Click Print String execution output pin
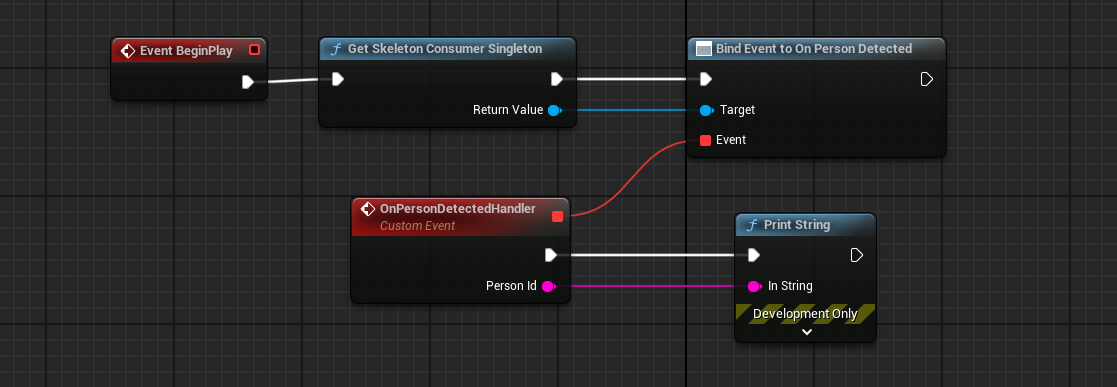The height and width of the screenshot is (387, 1117). [x=857, y=255]
